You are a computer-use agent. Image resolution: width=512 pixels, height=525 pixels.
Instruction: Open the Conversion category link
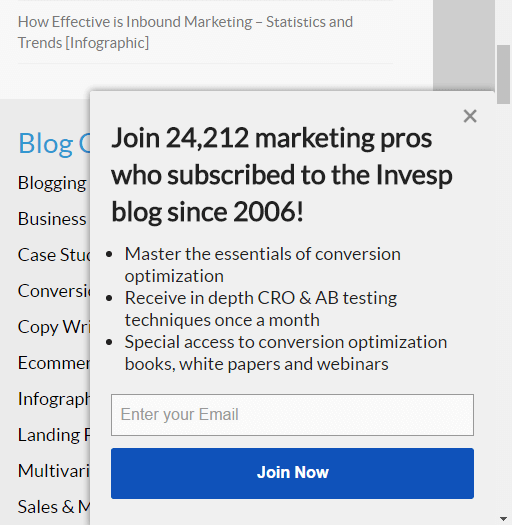tap(54, 291)
